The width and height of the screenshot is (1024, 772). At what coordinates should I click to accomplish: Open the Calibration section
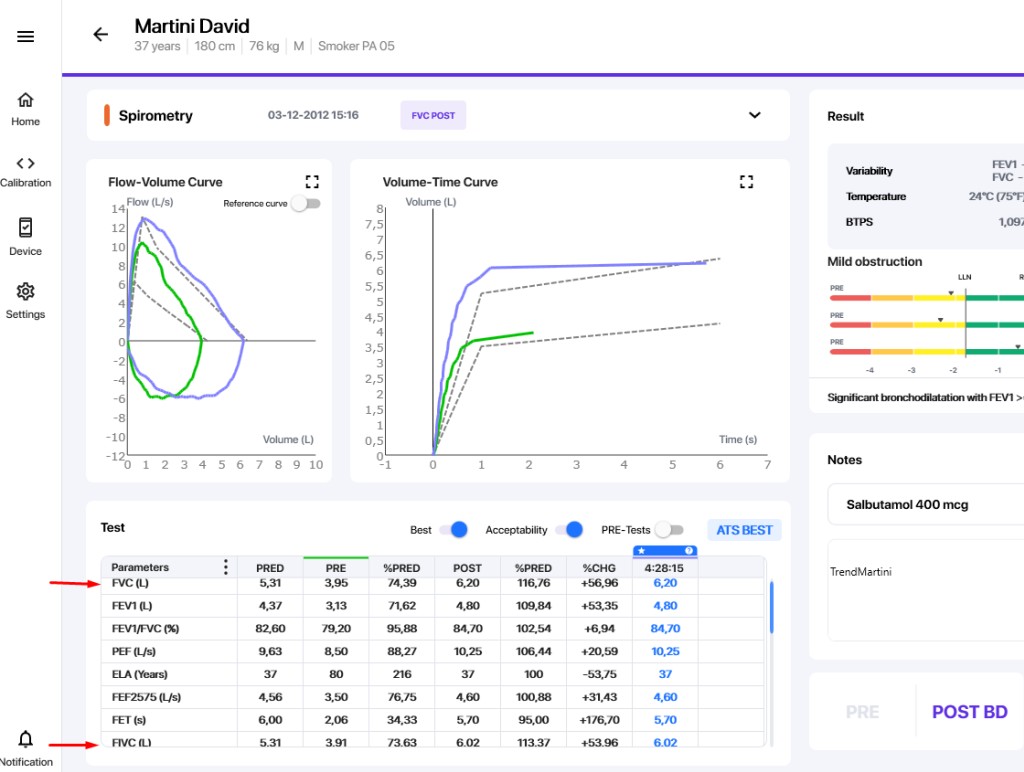26,171
